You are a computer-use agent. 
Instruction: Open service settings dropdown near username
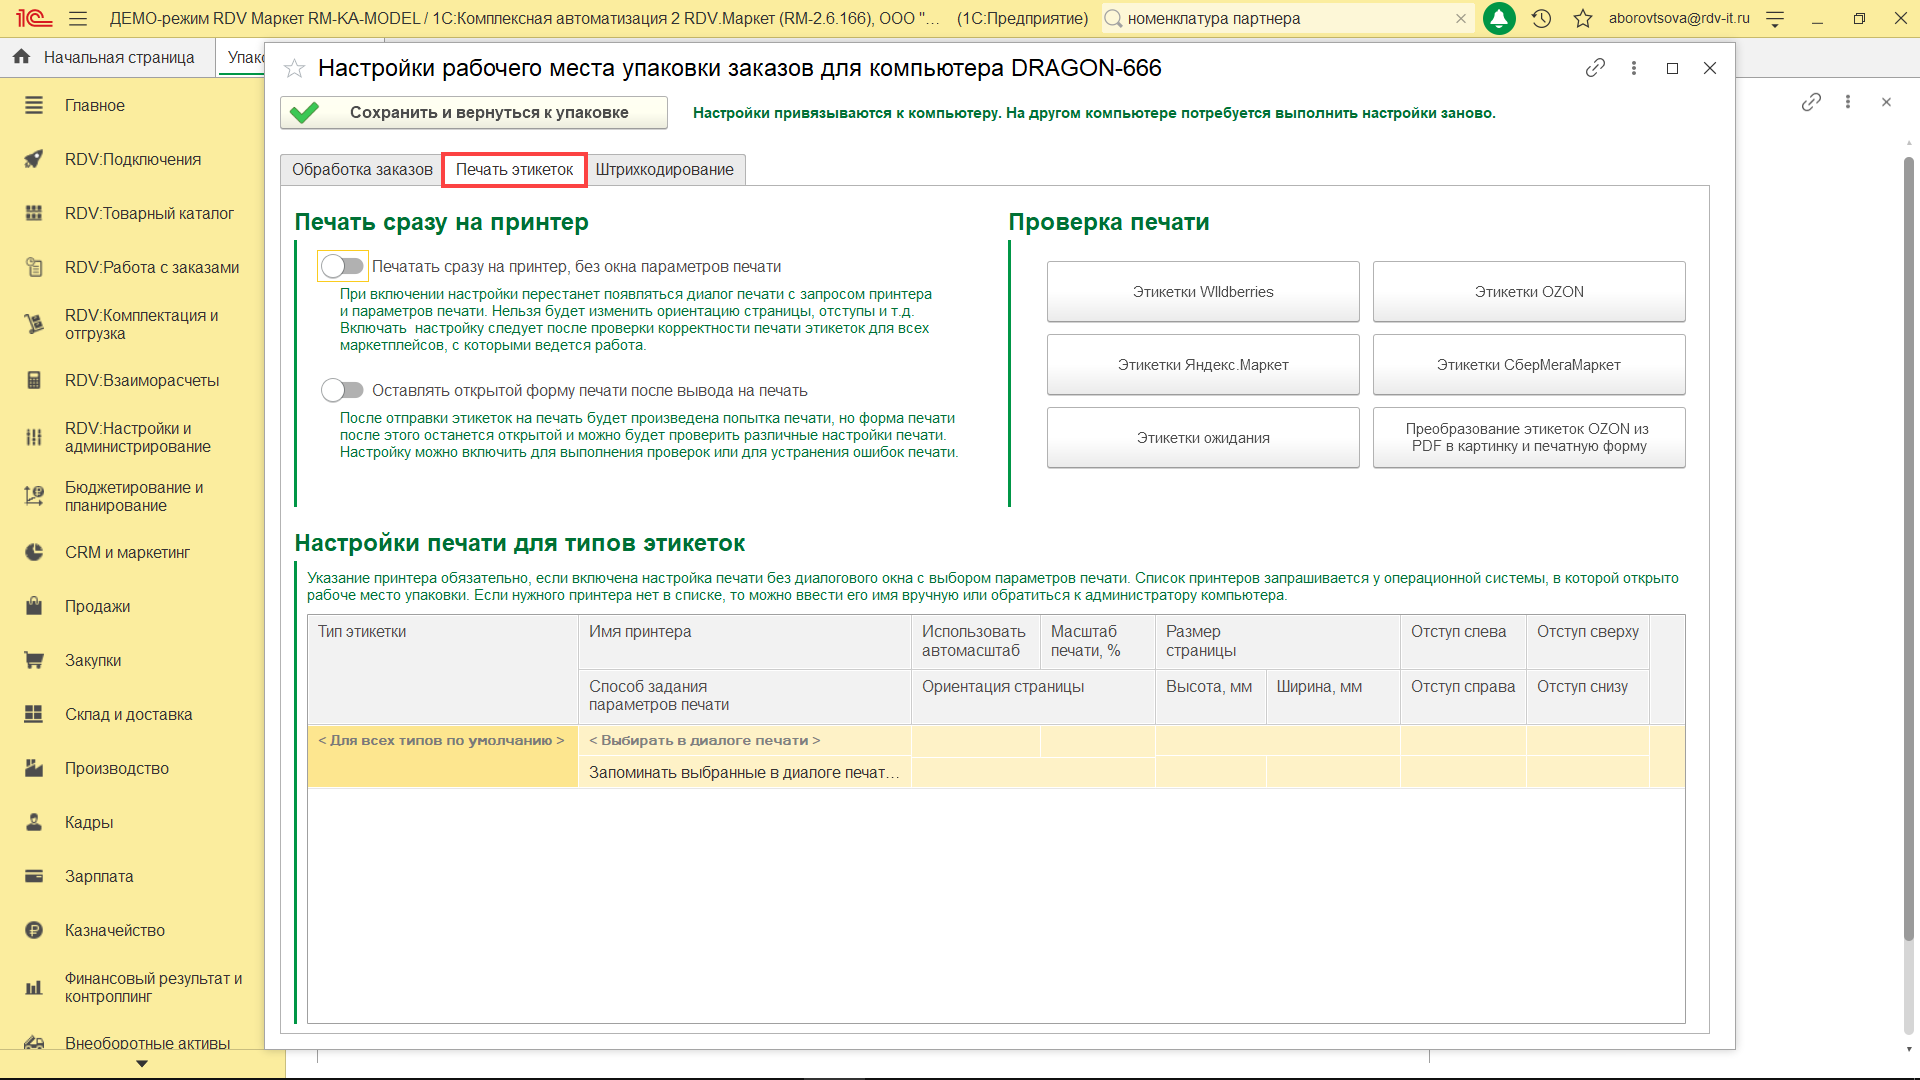point(1775,19)
